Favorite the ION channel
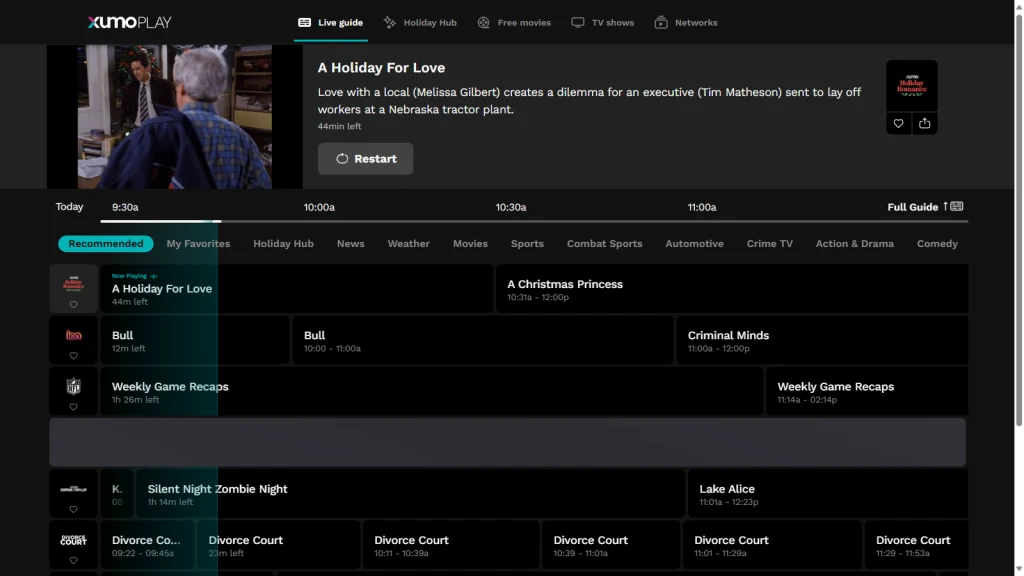Image resolution: width=1024 pixels, height=576 pixels. pos(73,356)
